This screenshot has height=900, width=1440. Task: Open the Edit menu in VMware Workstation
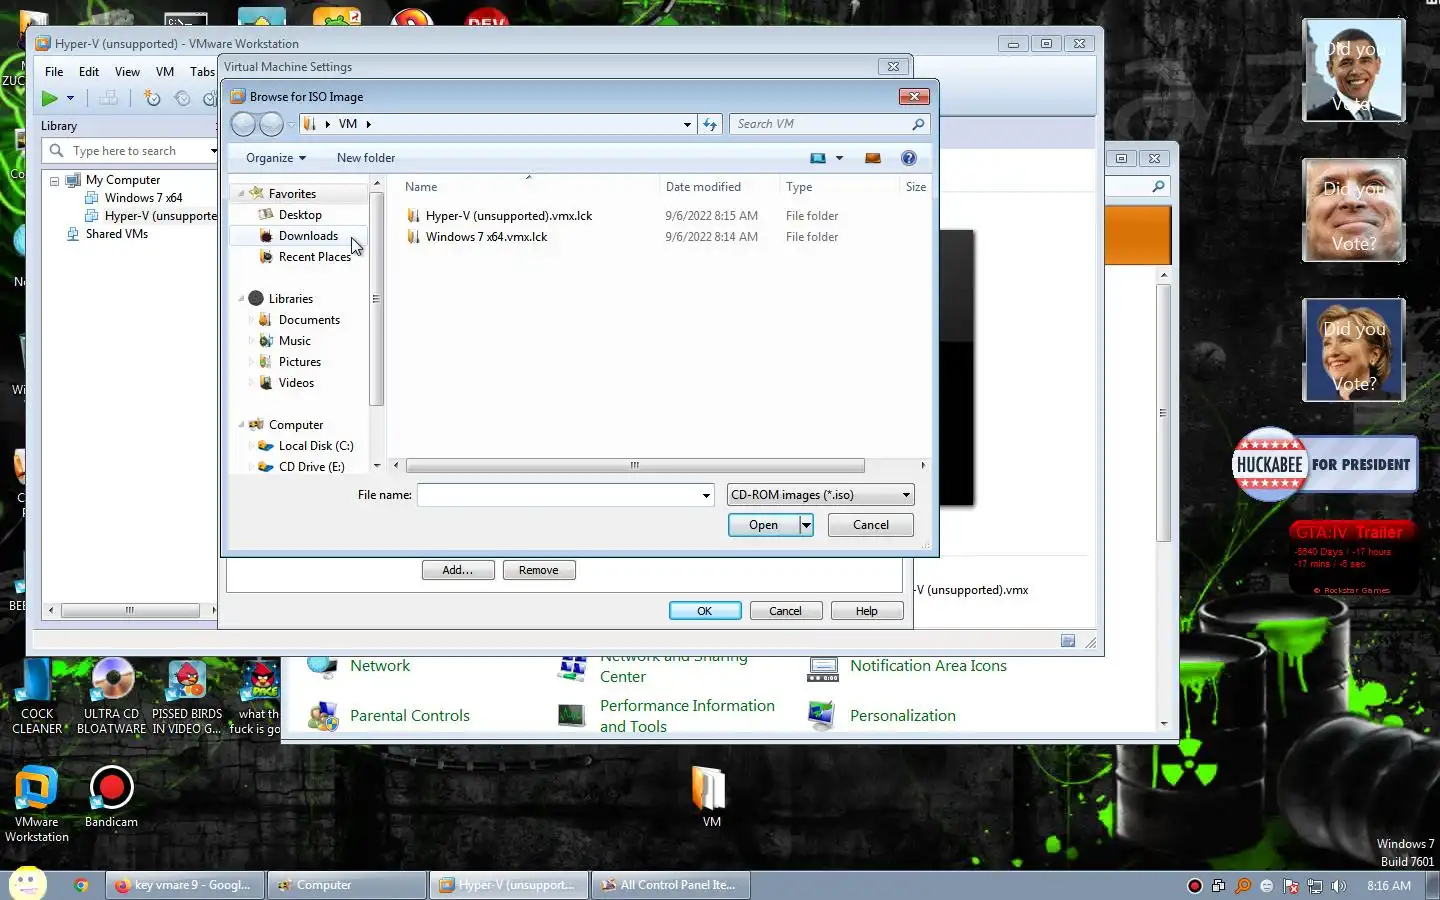click(89, 72)
